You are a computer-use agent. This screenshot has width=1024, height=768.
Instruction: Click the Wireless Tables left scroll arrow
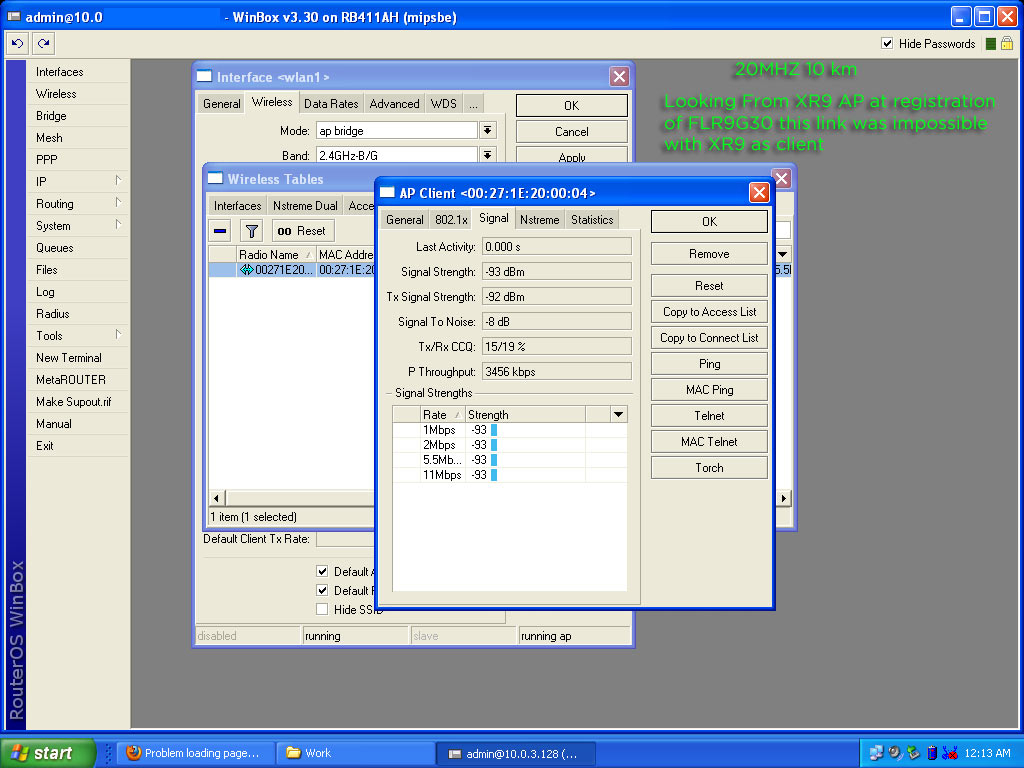click(217, 498)
